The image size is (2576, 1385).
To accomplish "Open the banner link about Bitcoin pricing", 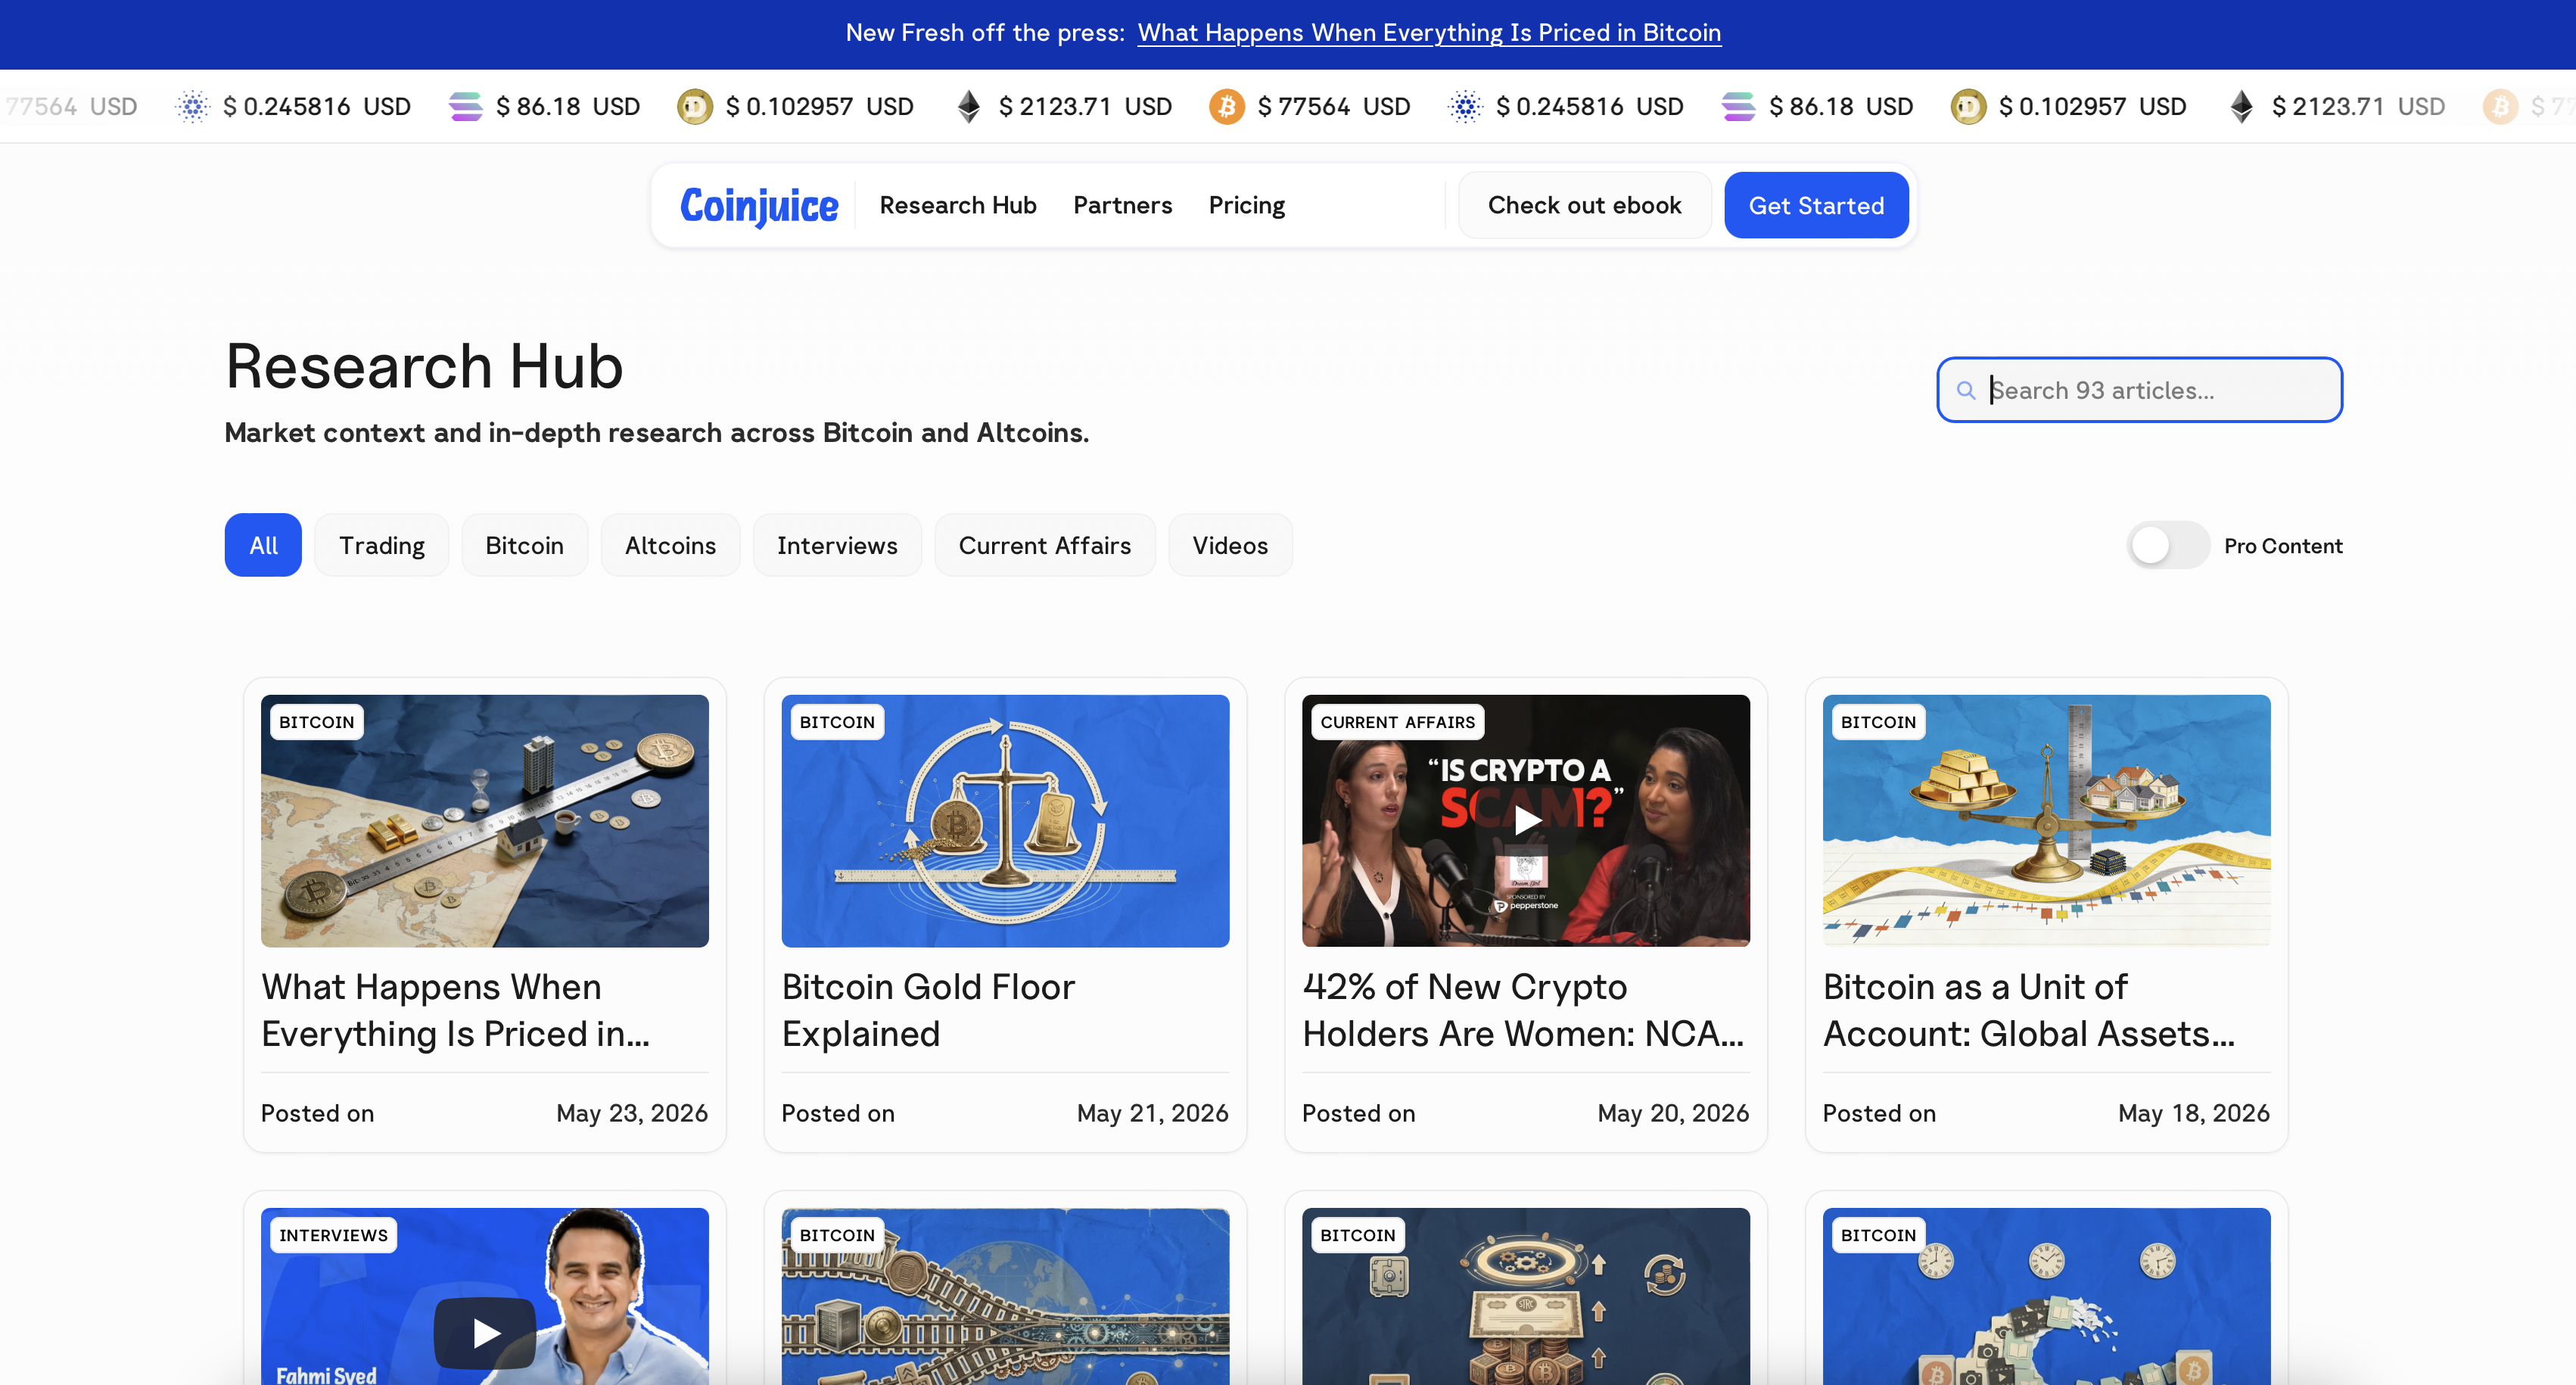I will click(1429, 33).
